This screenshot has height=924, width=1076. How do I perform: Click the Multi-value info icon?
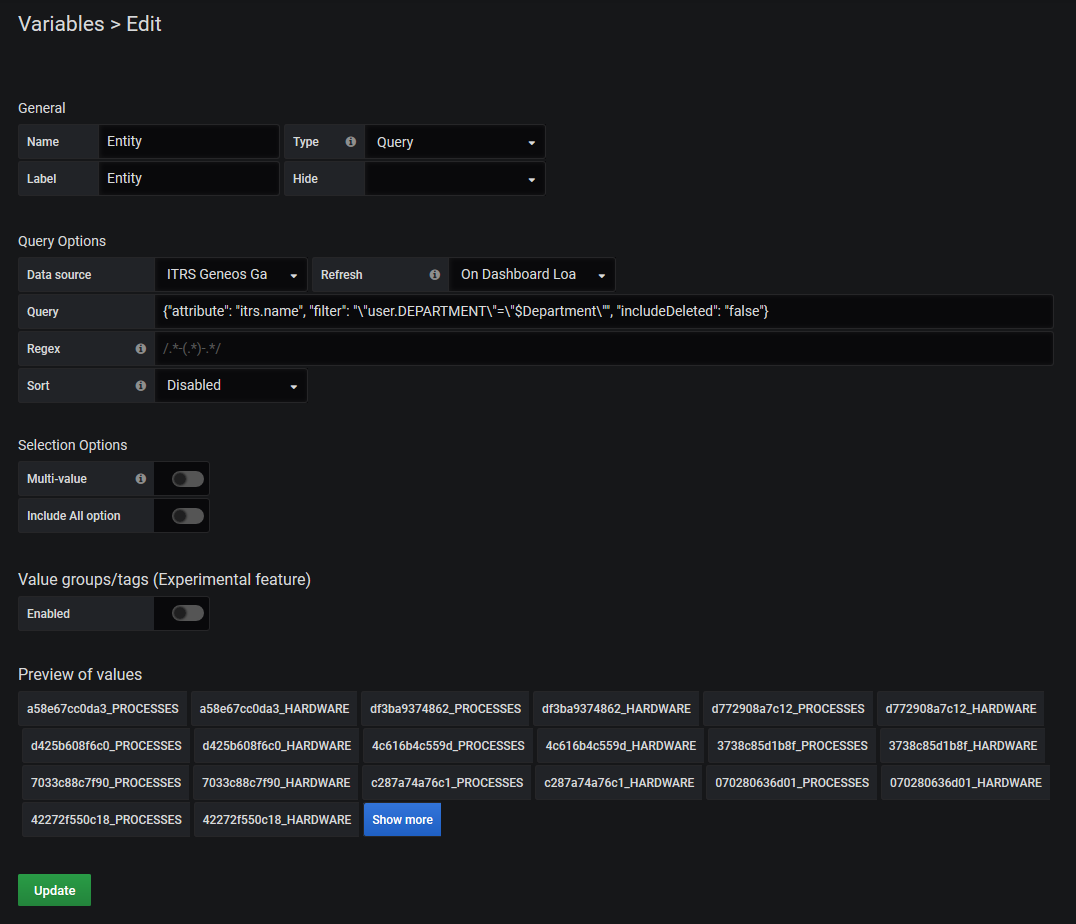click(x=141, y=479)
